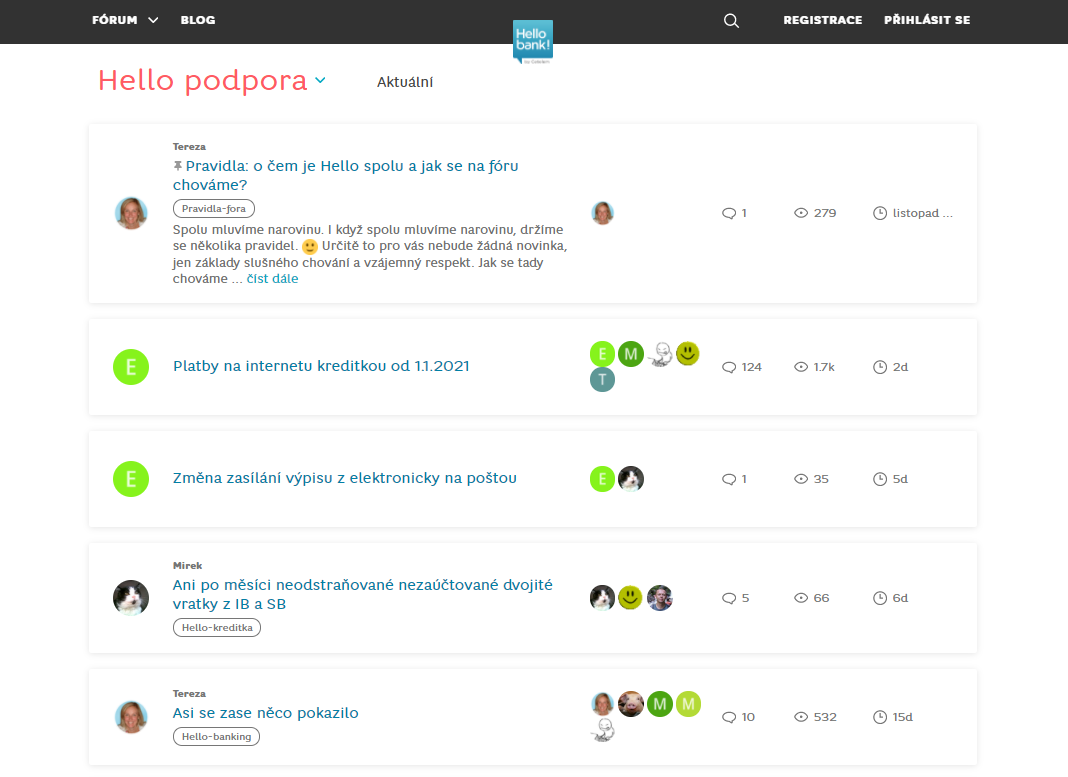Click the replies bubble icon showing 124
Image resolution: width=1068 pixels, height=777 pixels.
tap(729, 367)
